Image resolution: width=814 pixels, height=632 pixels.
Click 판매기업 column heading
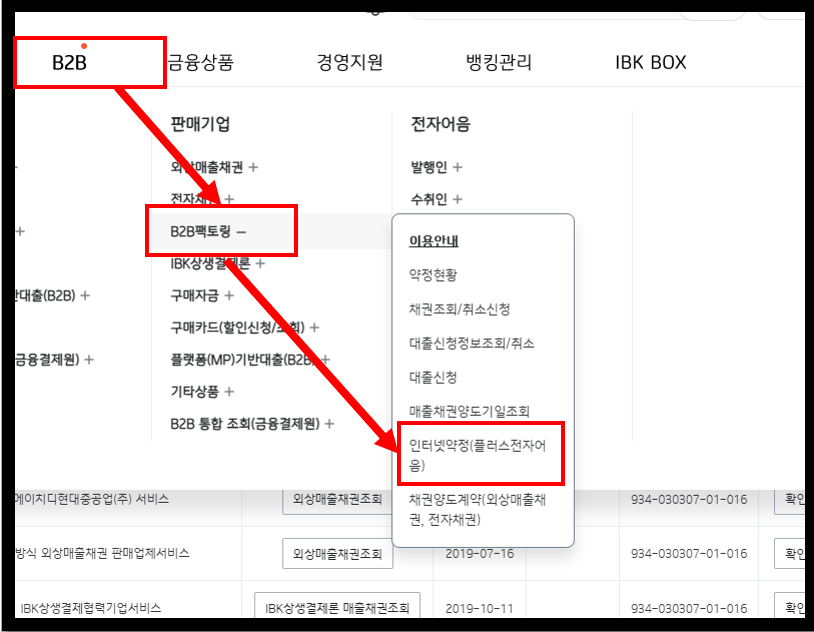[200, 124]
